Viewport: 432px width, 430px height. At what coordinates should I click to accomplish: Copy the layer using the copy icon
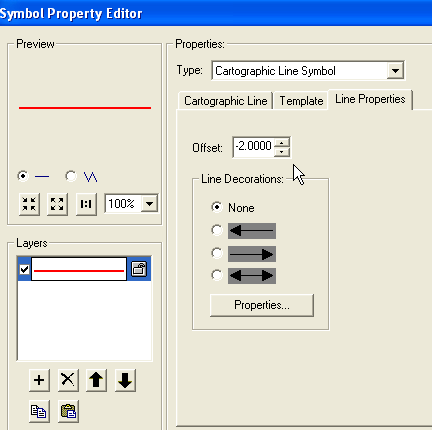pos(39,411)
